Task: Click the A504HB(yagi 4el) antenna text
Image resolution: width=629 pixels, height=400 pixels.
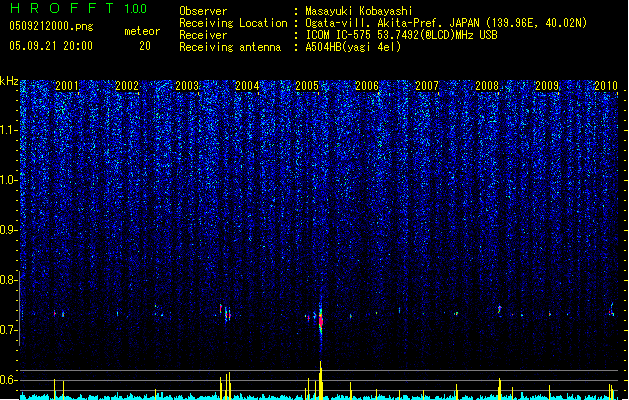Action: (x=353, y=47)
